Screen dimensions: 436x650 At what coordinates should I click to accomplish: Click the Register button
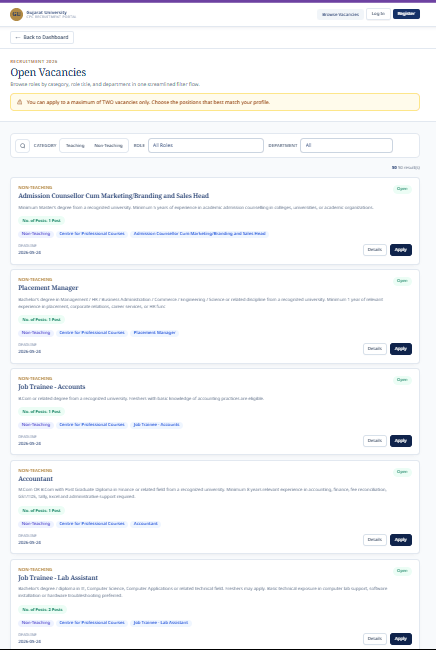click(406, 14)
